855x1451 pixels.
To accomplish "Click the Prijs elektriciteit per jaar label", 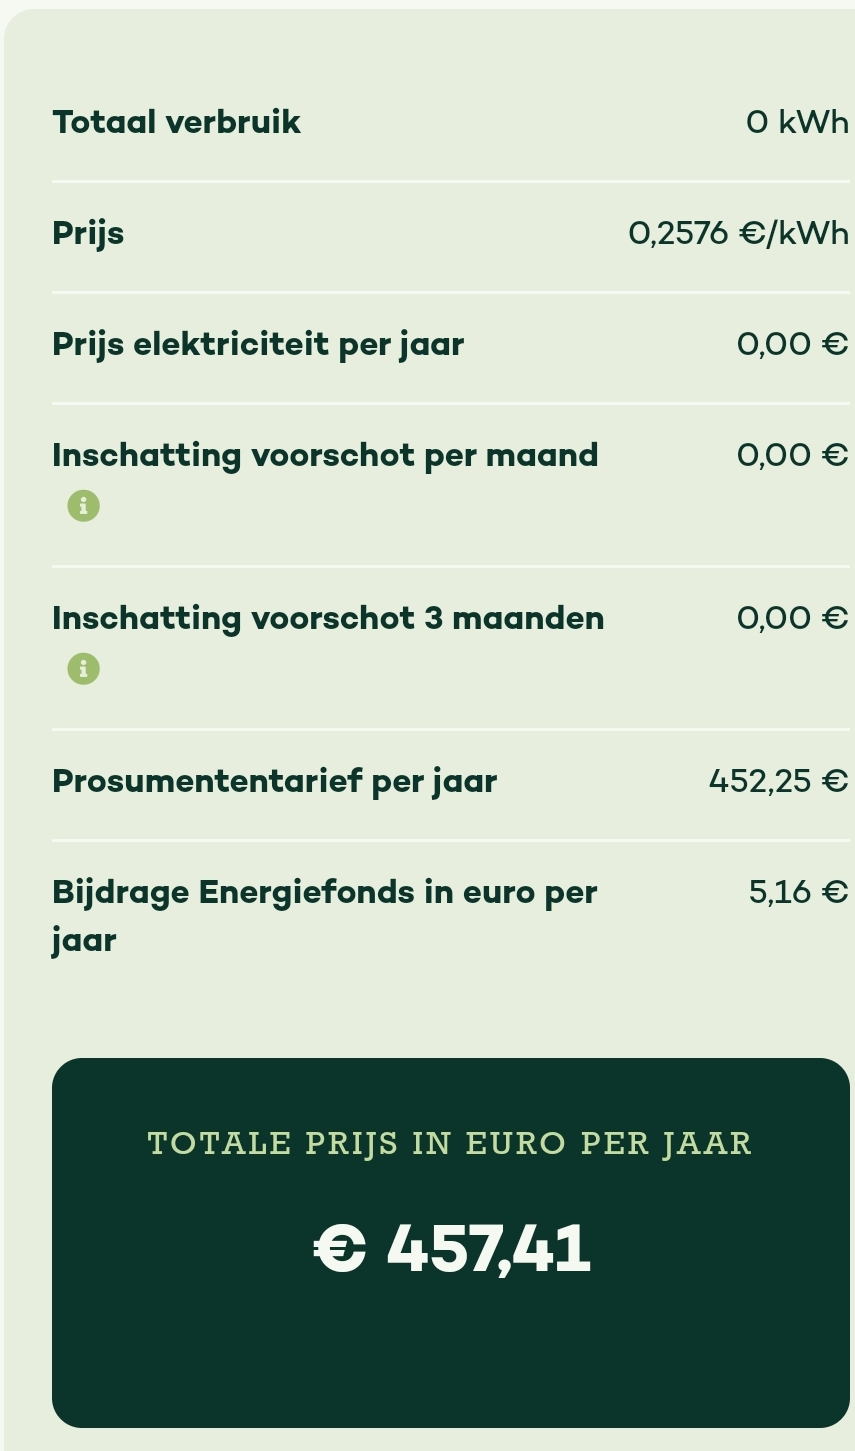I will point(258,344).
